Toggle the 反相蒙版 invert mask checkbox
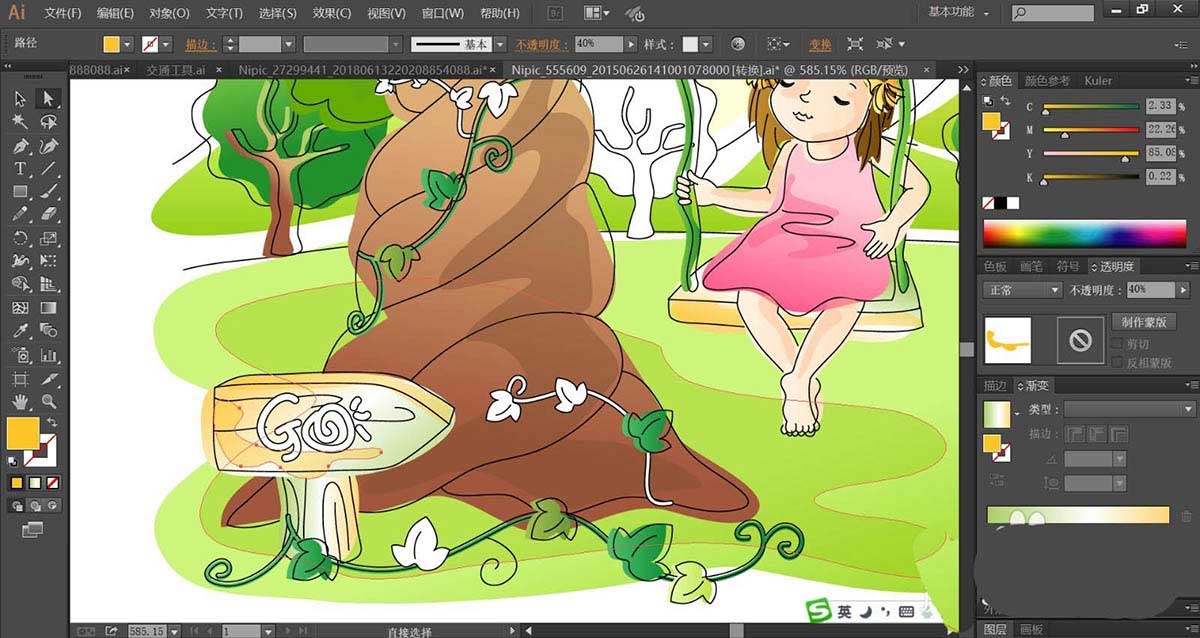The width and height of the screenshot is (1200, 638). click(1117, 363)
